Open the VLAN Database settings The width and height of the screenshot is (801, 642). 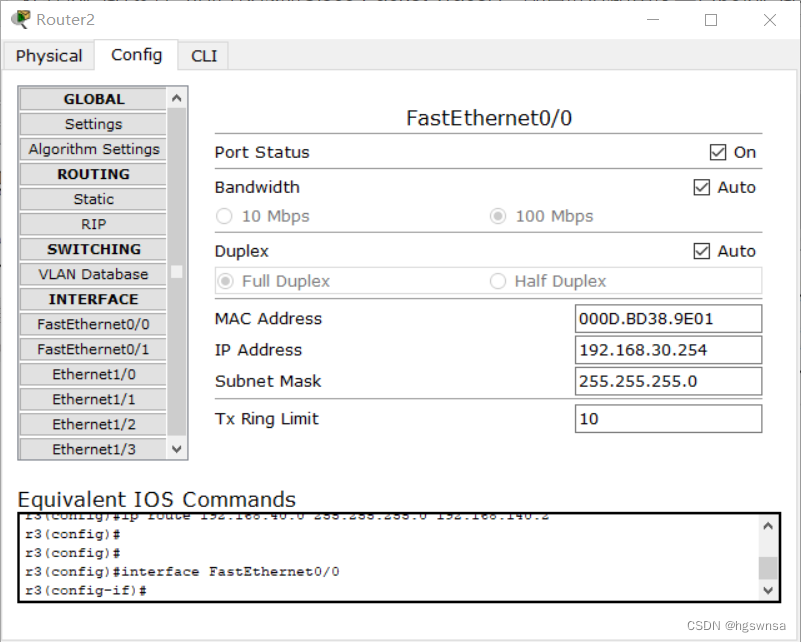click(x=93, y=274)
